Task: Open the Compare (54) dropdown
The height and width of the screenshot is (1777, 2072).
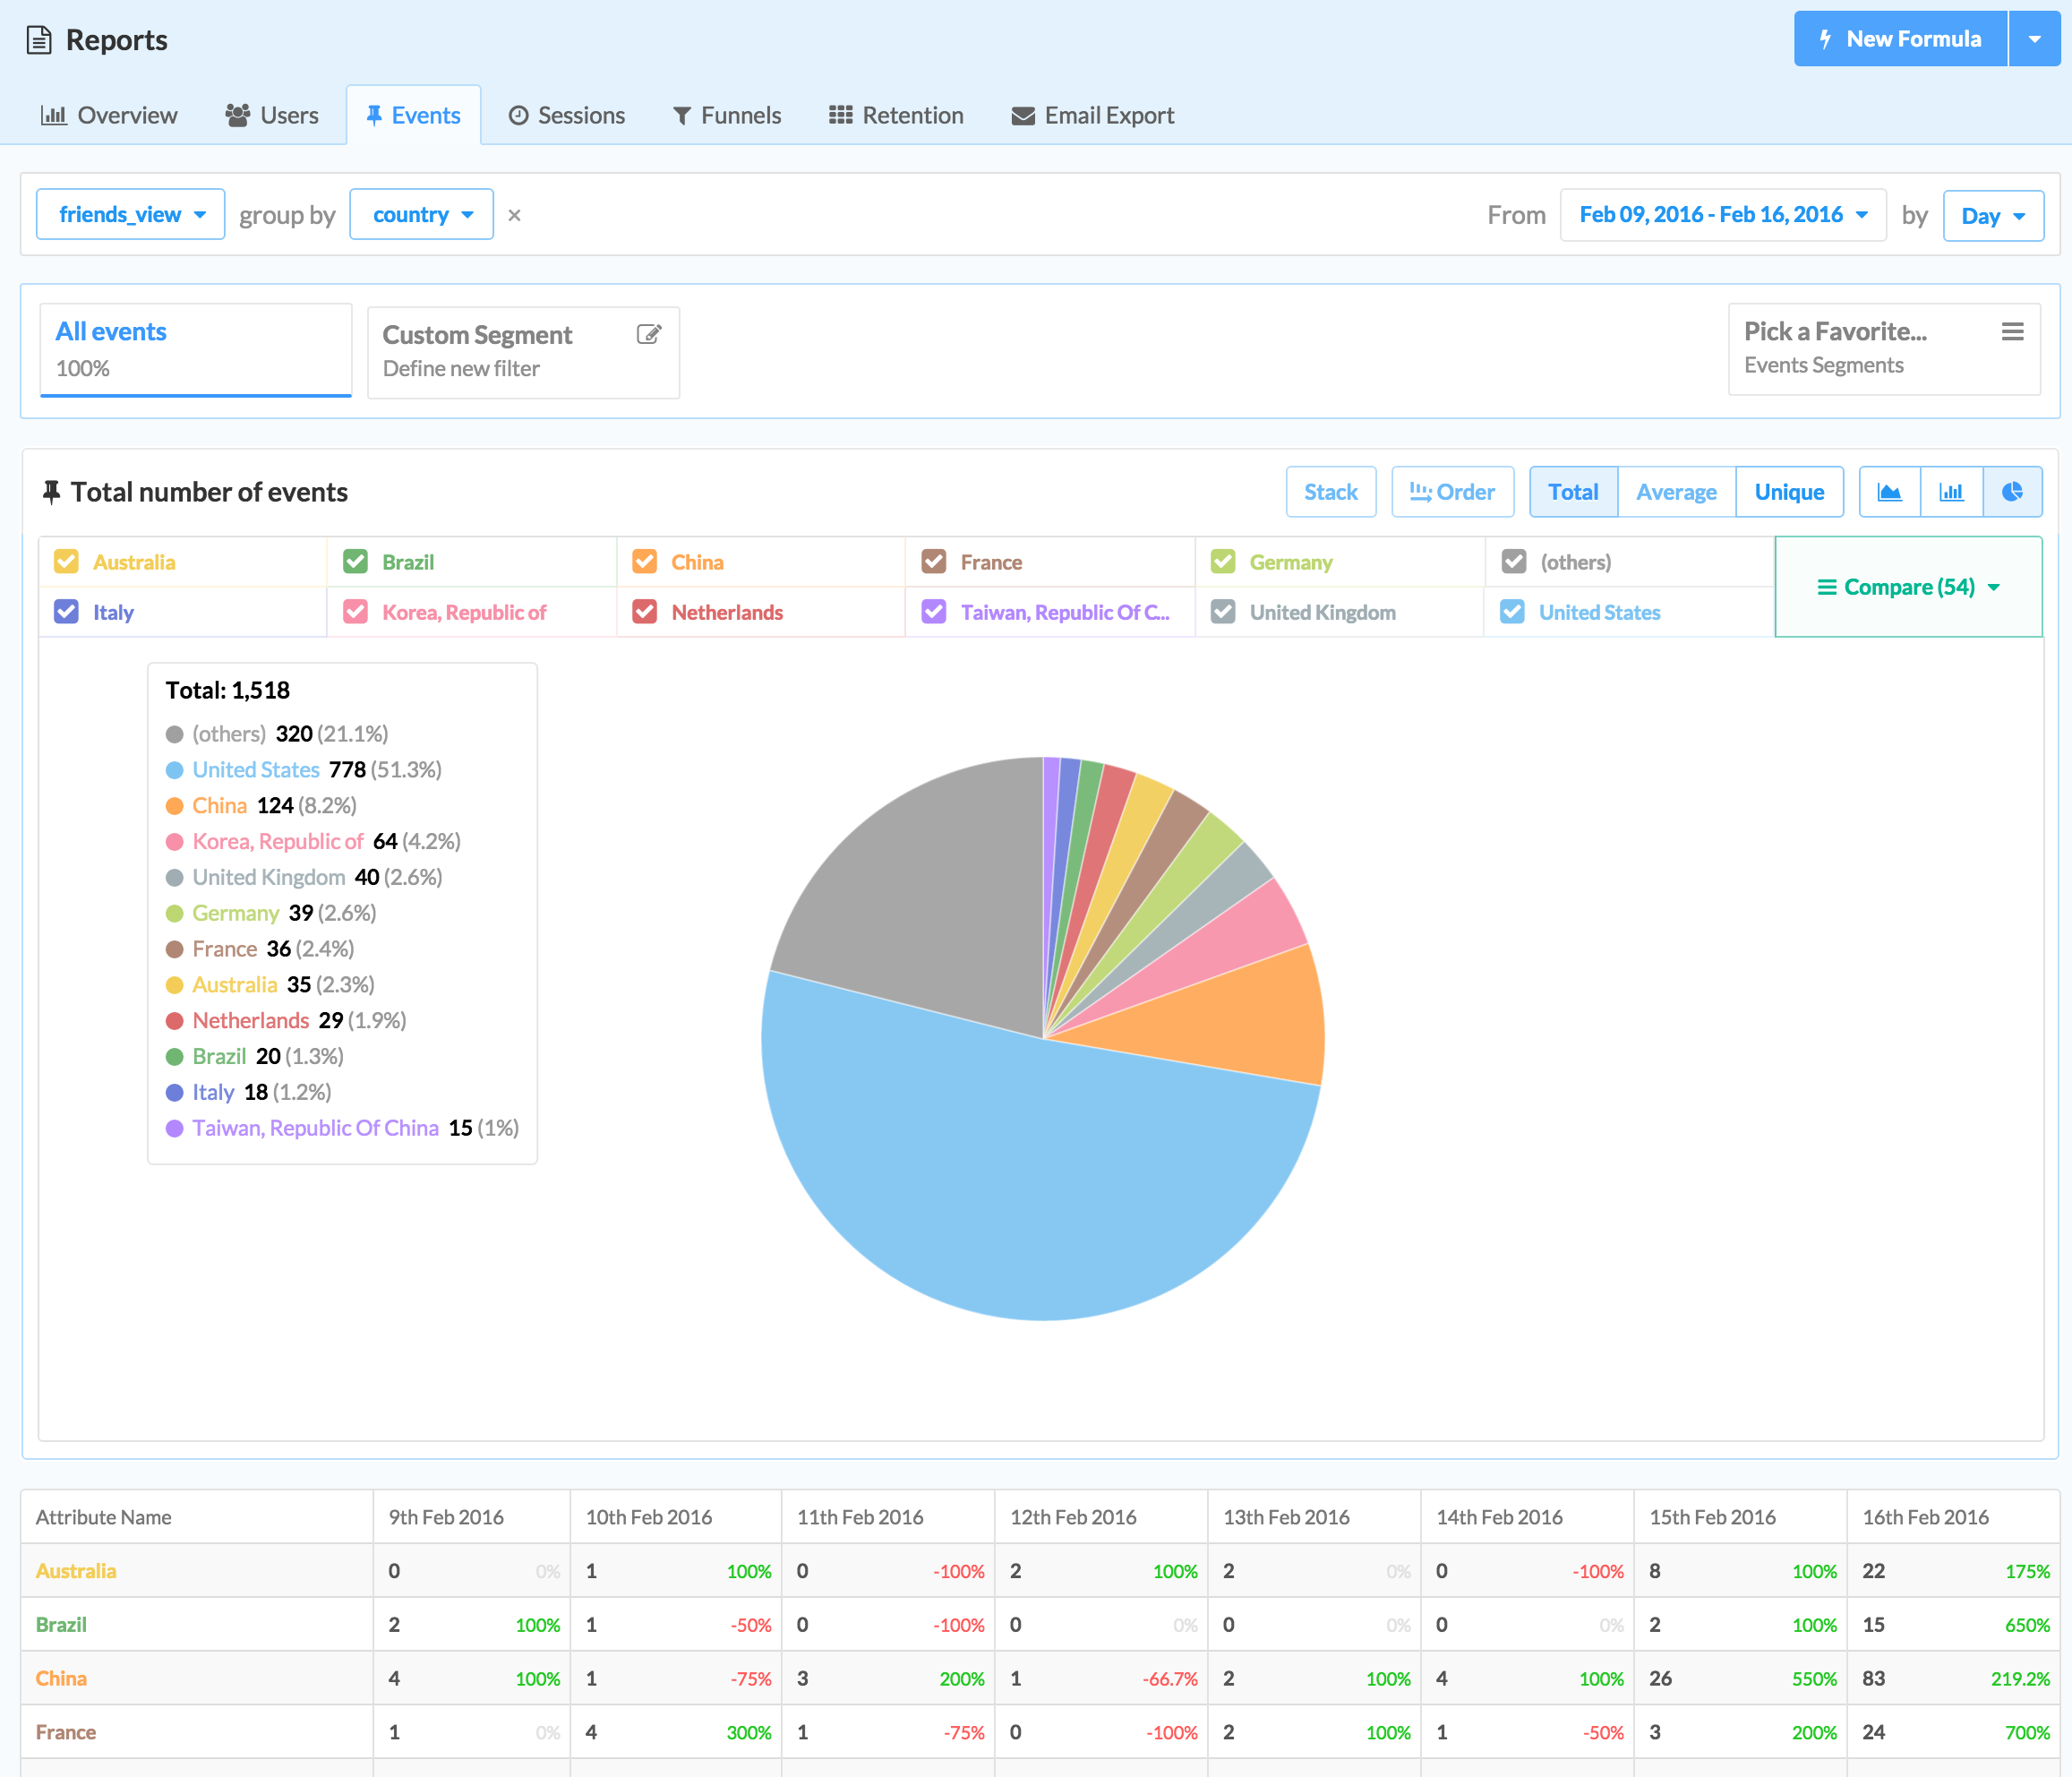Action: 1907,587
